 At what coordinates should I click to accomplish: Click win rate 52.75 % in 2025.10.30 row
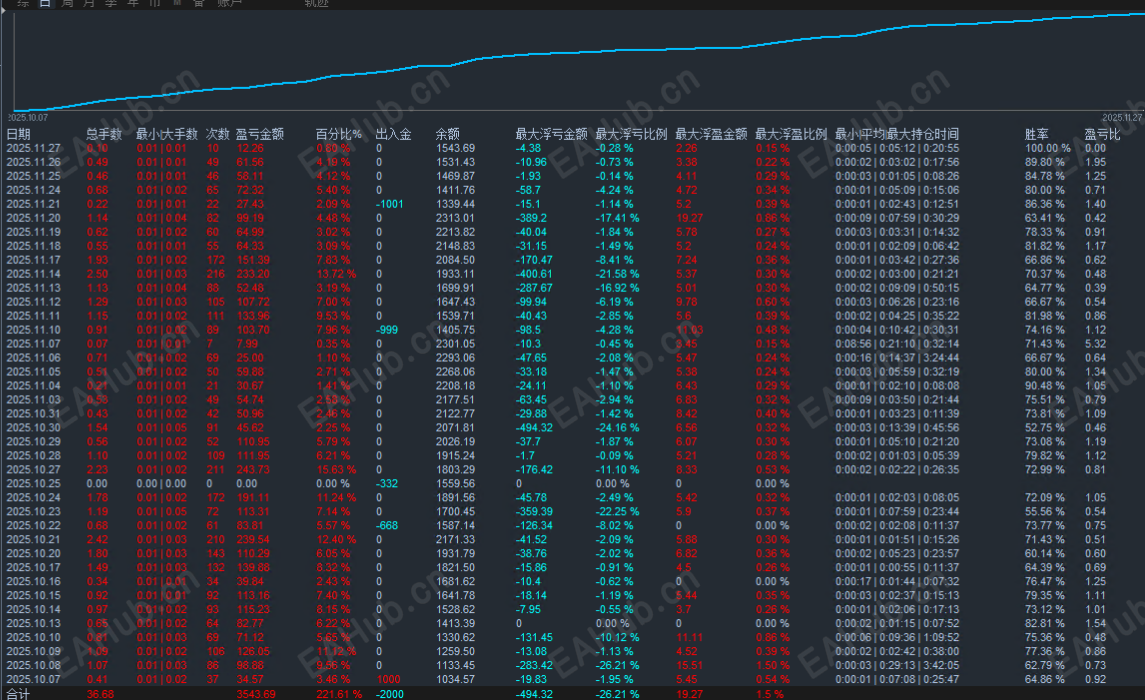click(x=1044, y=428)
